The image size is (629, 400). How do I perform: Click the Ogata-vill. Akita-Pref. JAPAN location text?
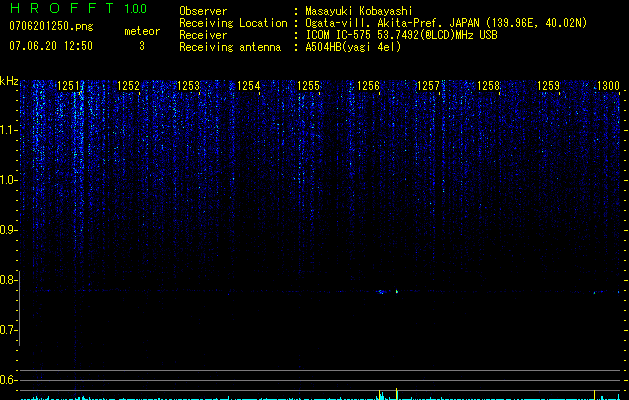click(x=446, y=23)
